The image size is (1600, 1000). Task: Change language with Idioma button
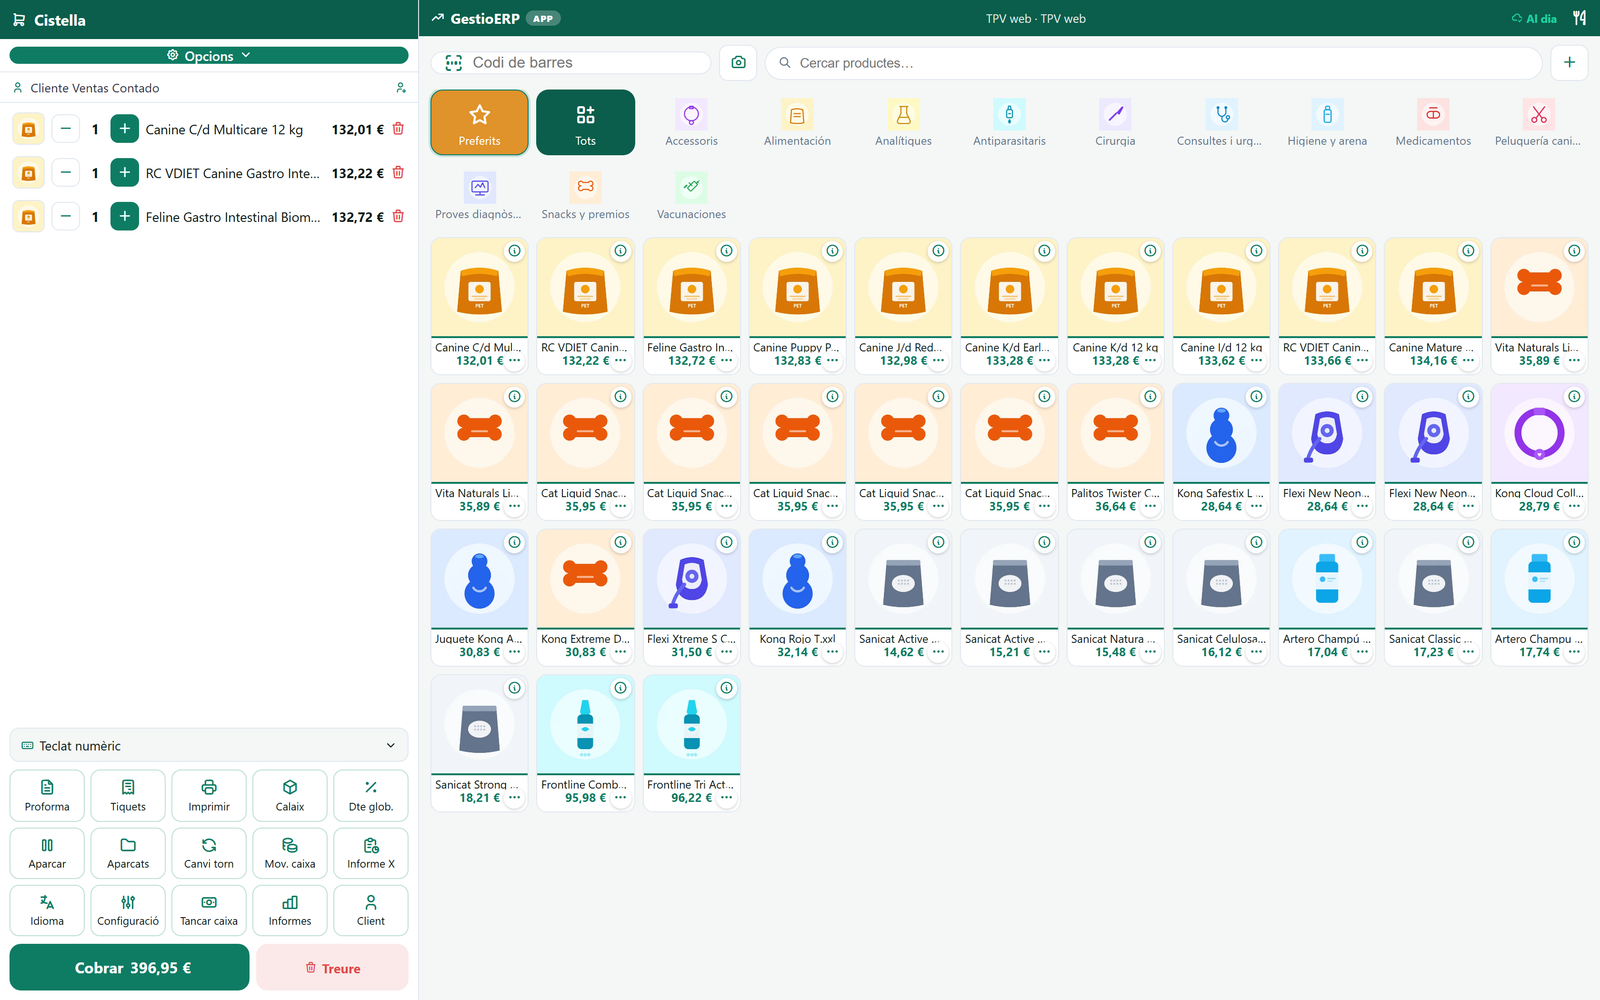point(47,910)
